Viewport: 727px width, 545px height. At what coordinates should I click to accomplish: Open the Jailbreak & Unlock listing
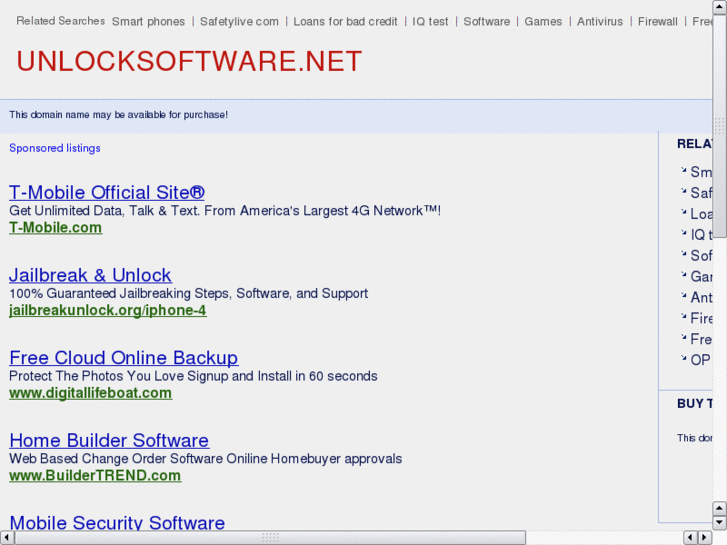(90, 276)
